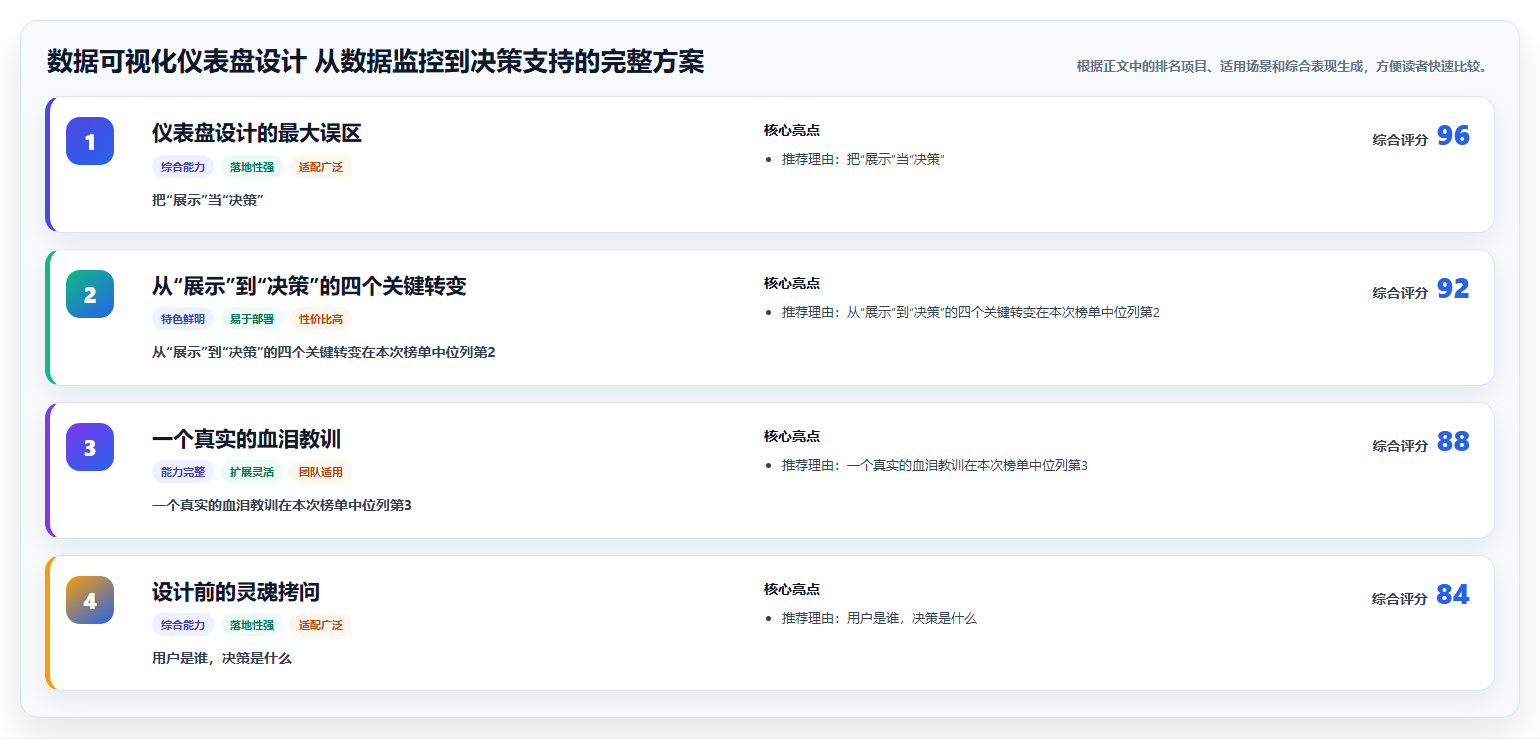Click 综合评分 label beside score 96
1540x739 pixels.
(x=1400, y=140)
